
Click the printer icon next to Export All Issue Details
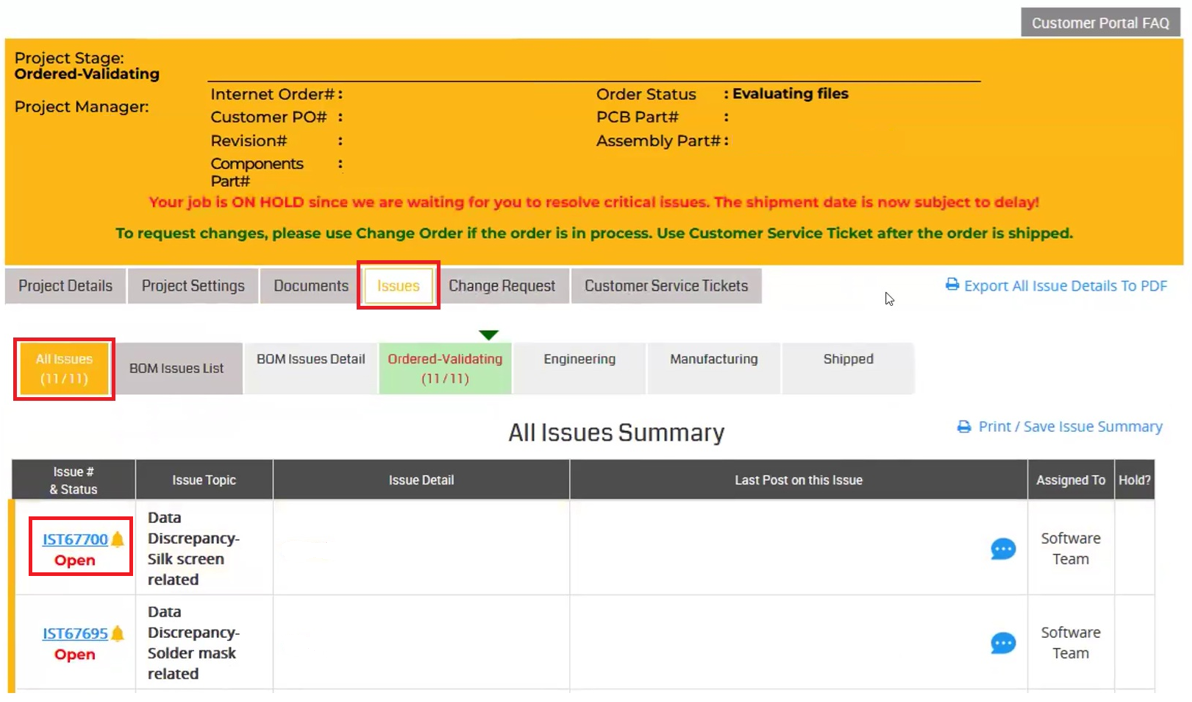(950, 285)
